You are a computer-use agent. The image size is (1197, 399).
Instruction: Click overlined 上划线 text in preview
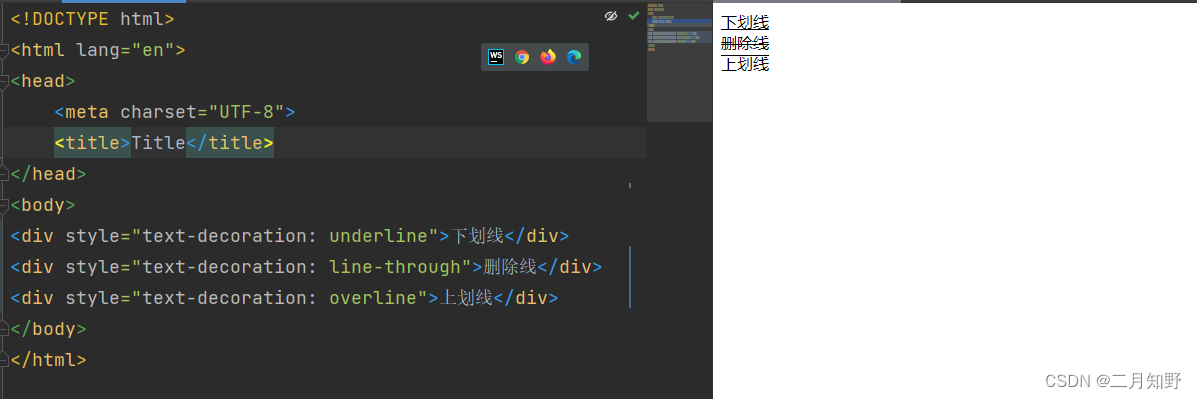[x=744, y=64]
